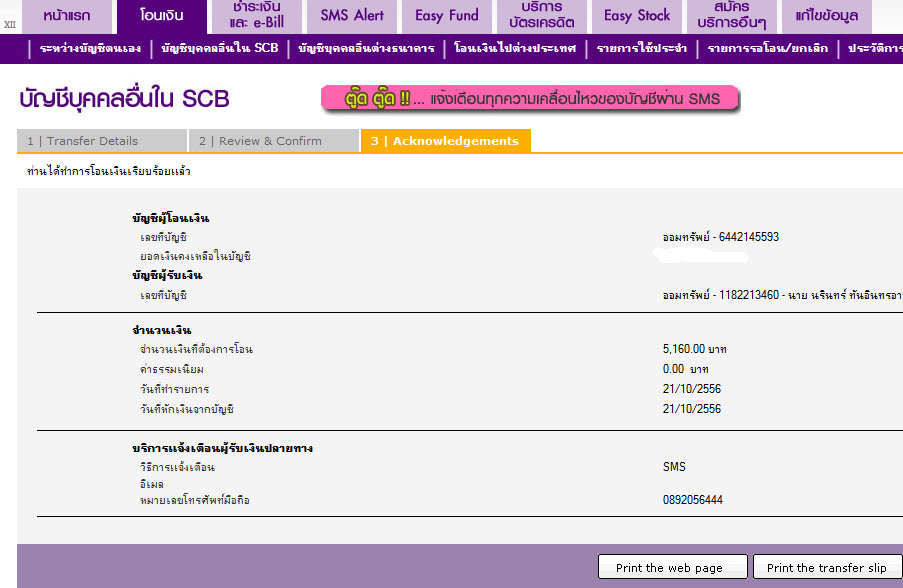This screenshot has height=588, width=903.
Task: Switch to the SMS Alert tab
Action: tap(352, 16)
